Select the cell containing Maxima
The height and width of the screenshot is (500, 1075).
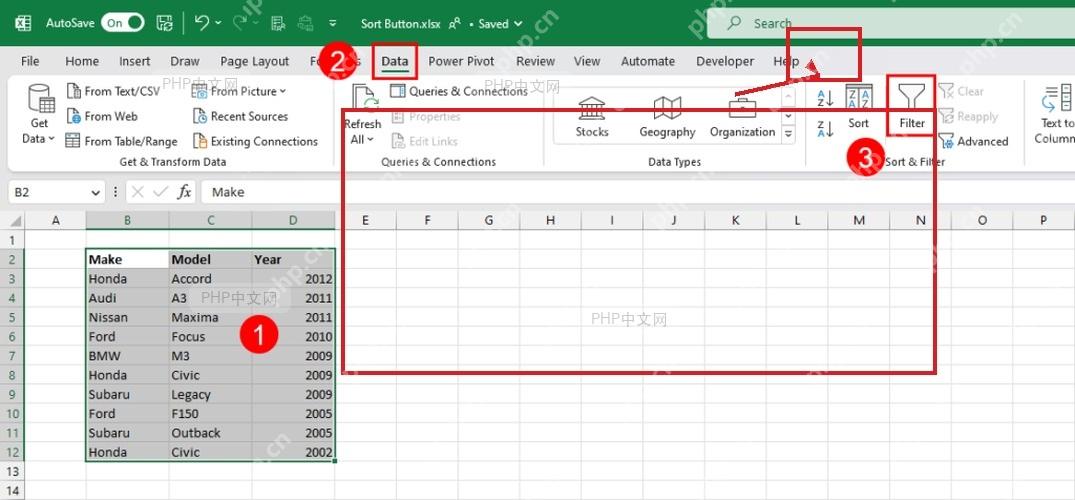[210, 318]
